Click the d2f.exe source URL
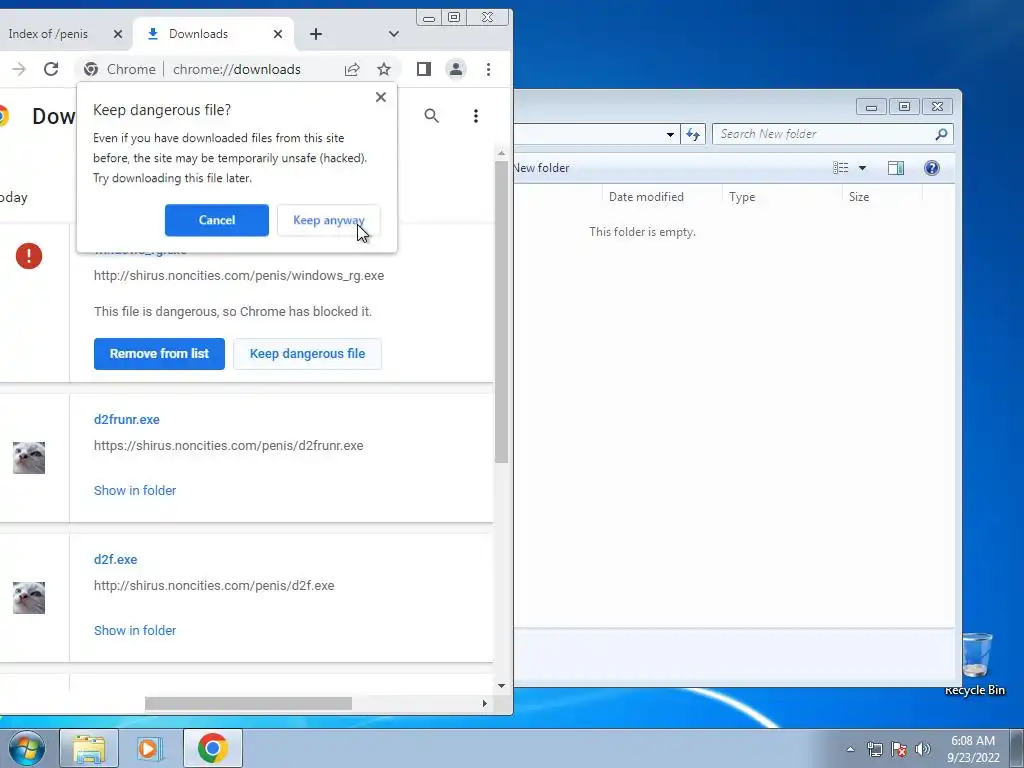The height and width of the screenshot is (768, 1024). tap(214, 586)
